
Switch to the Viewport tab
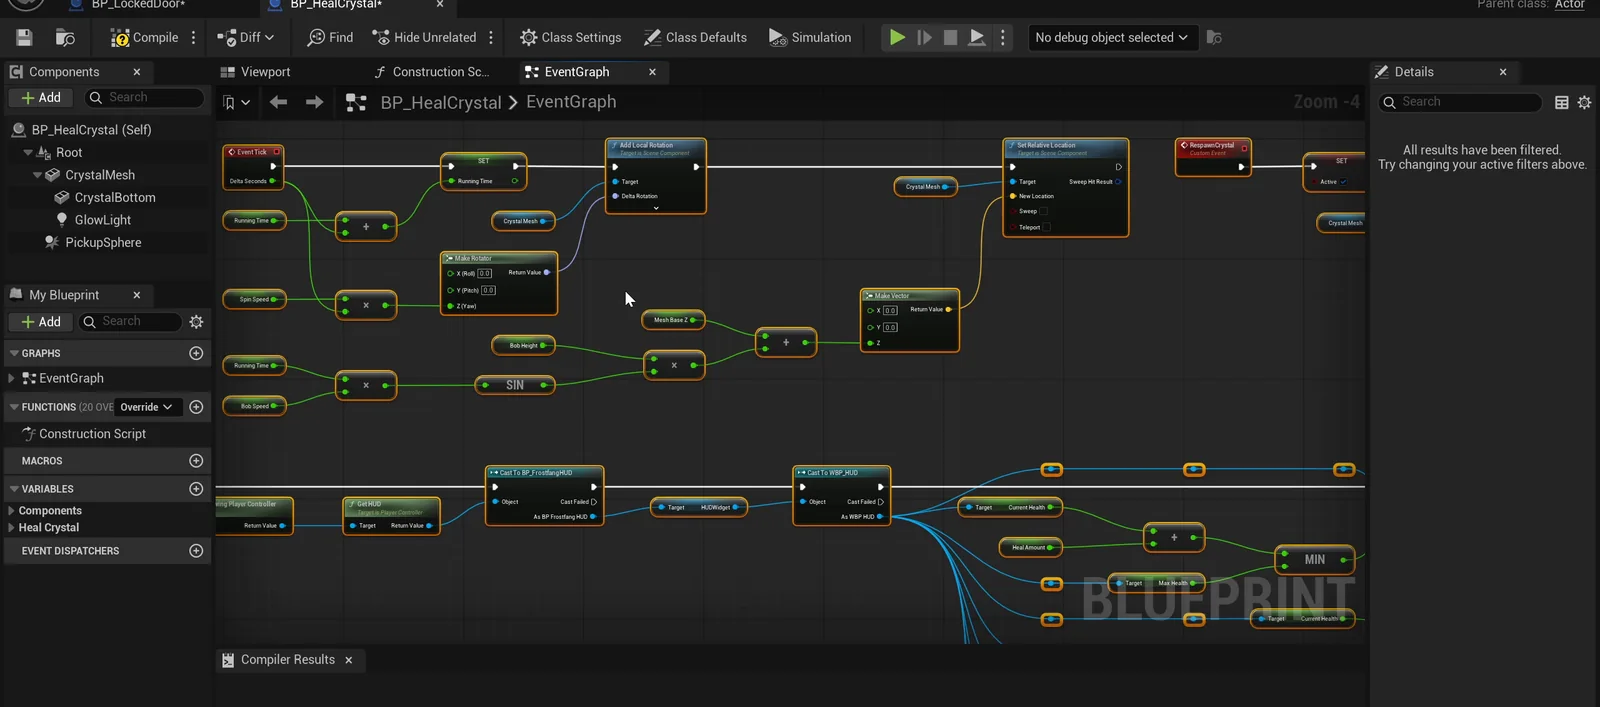pyautogui.click(x=255, y=72)
